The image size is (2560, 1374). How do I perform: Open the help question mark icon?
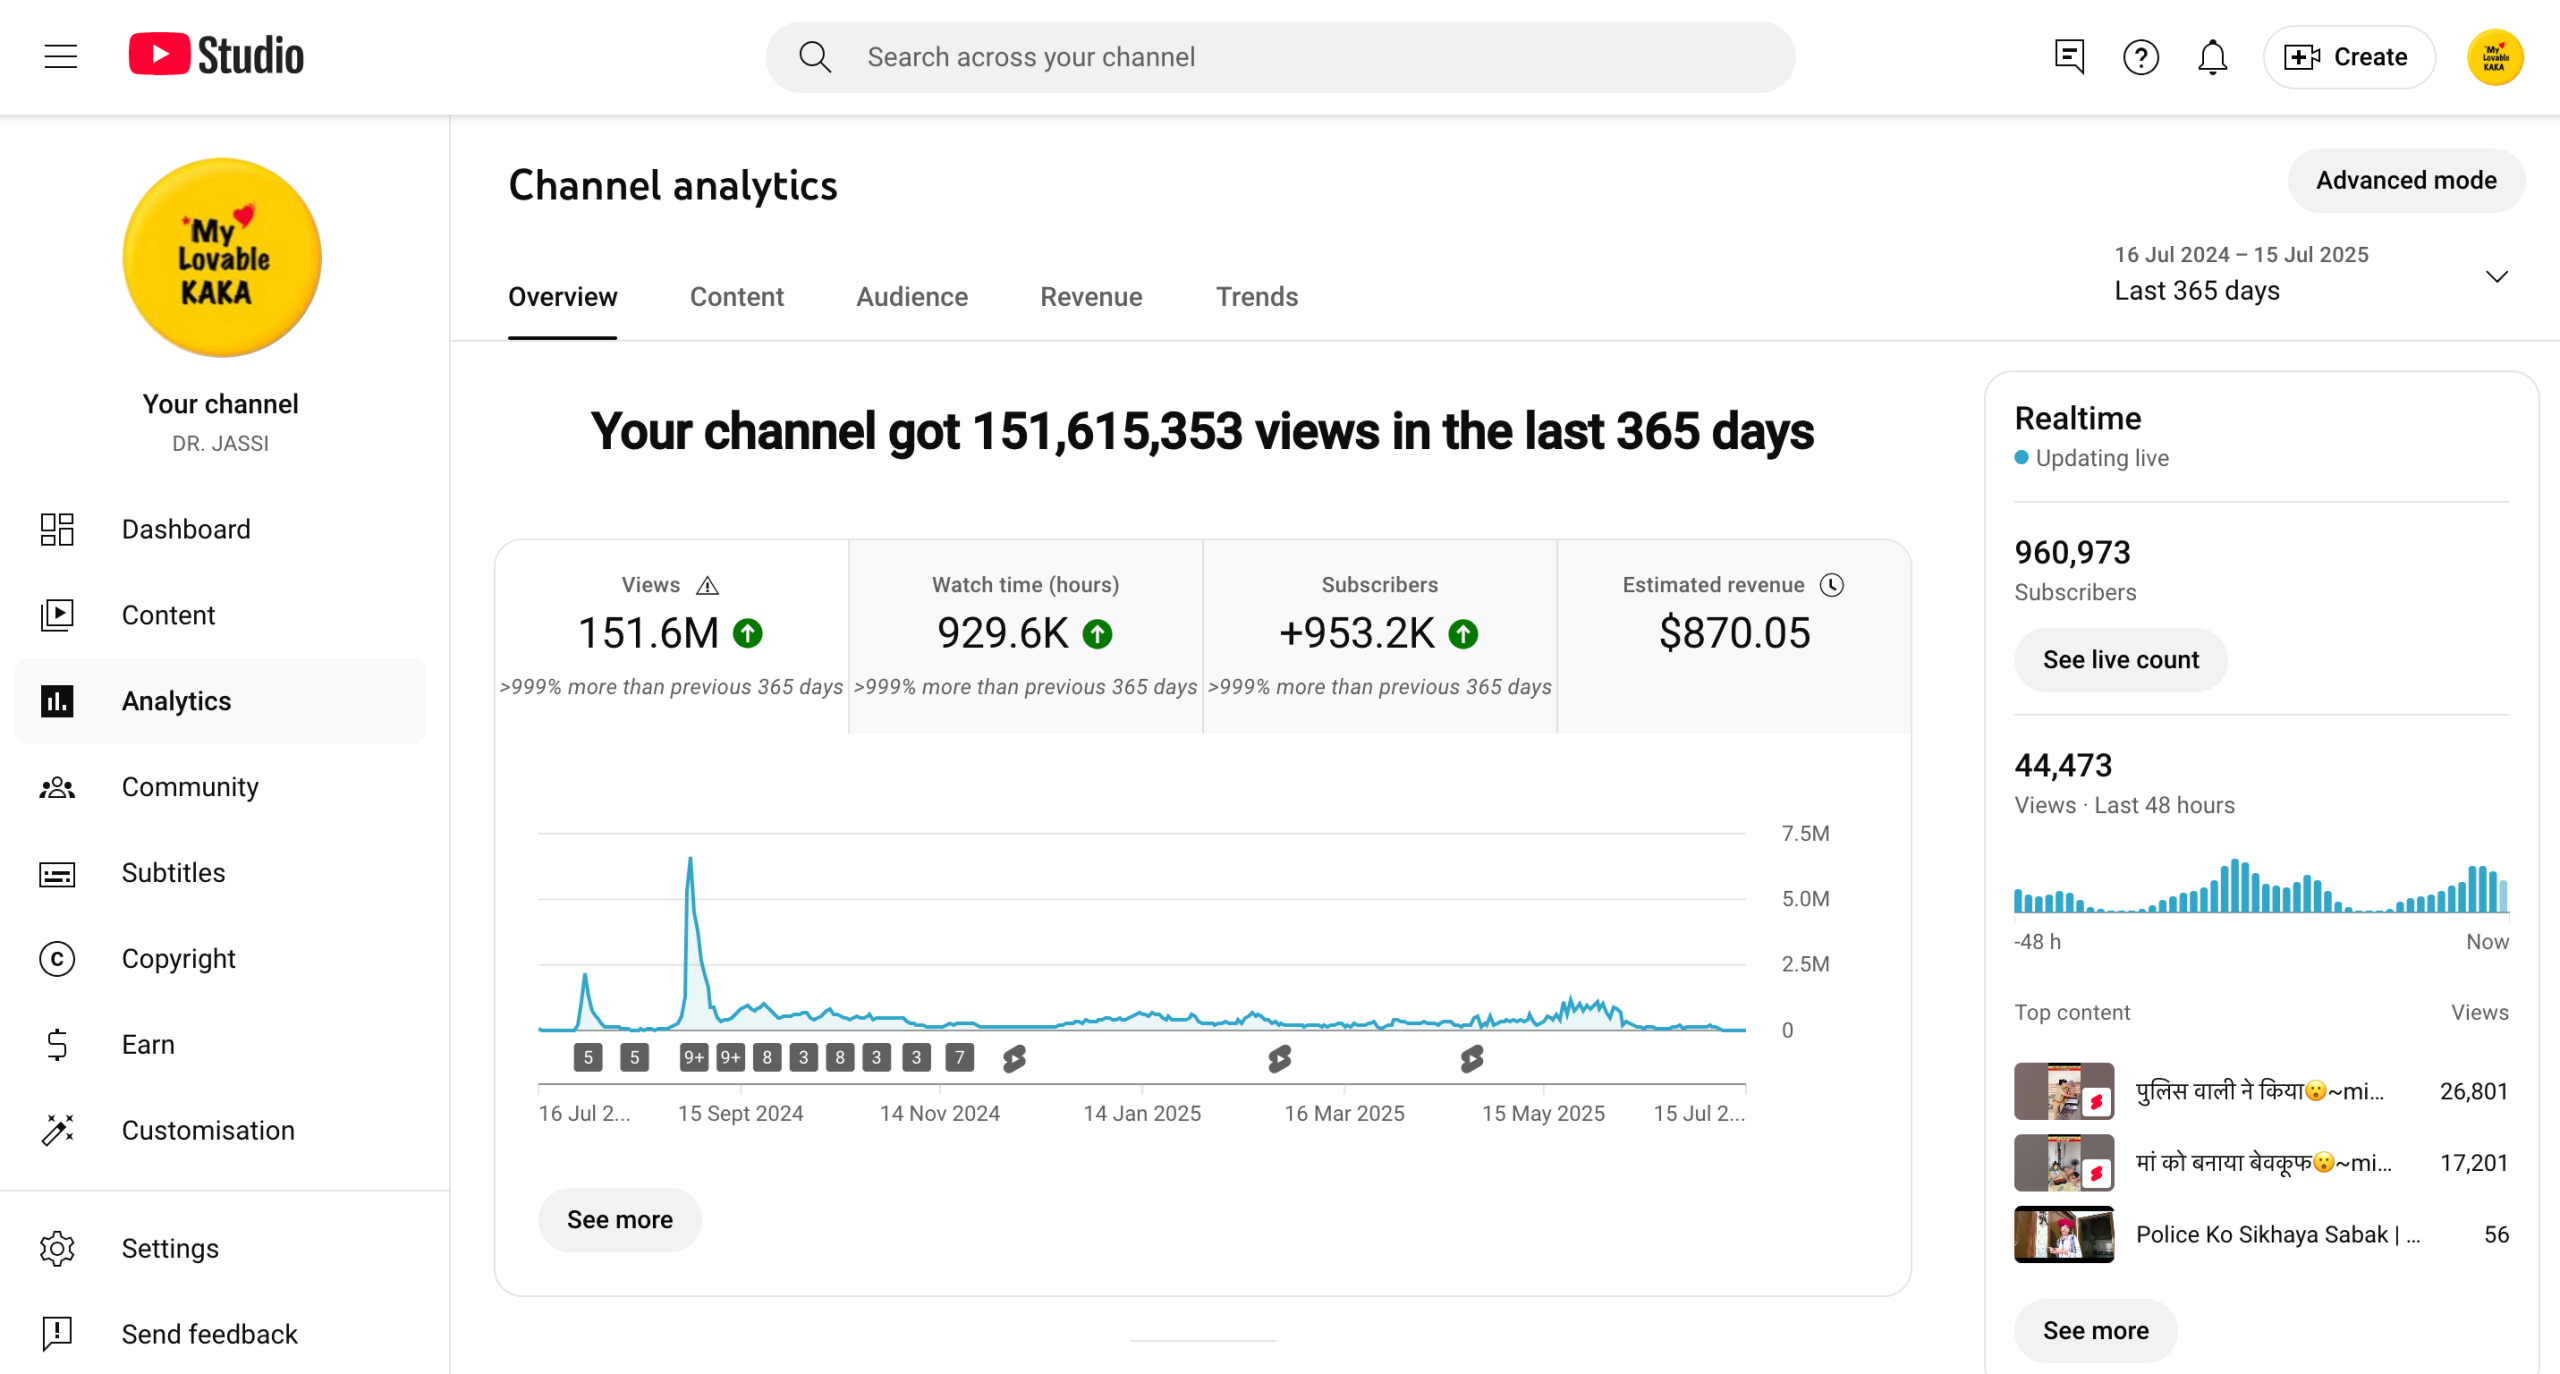point(2140,57)
